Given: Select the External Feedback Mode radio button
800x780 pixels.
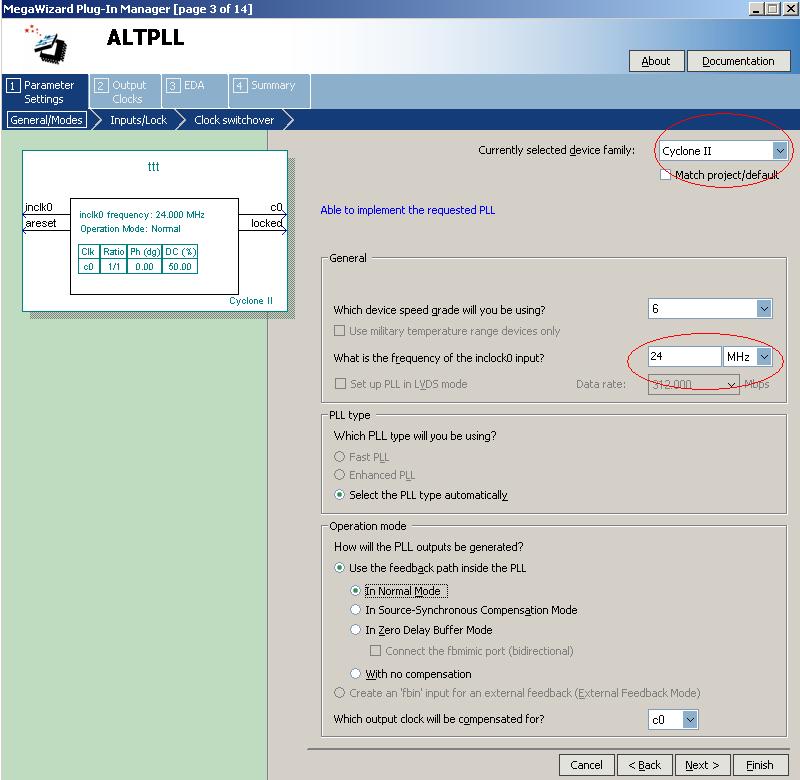Looking at the screenshot, I should pos(339,692).
